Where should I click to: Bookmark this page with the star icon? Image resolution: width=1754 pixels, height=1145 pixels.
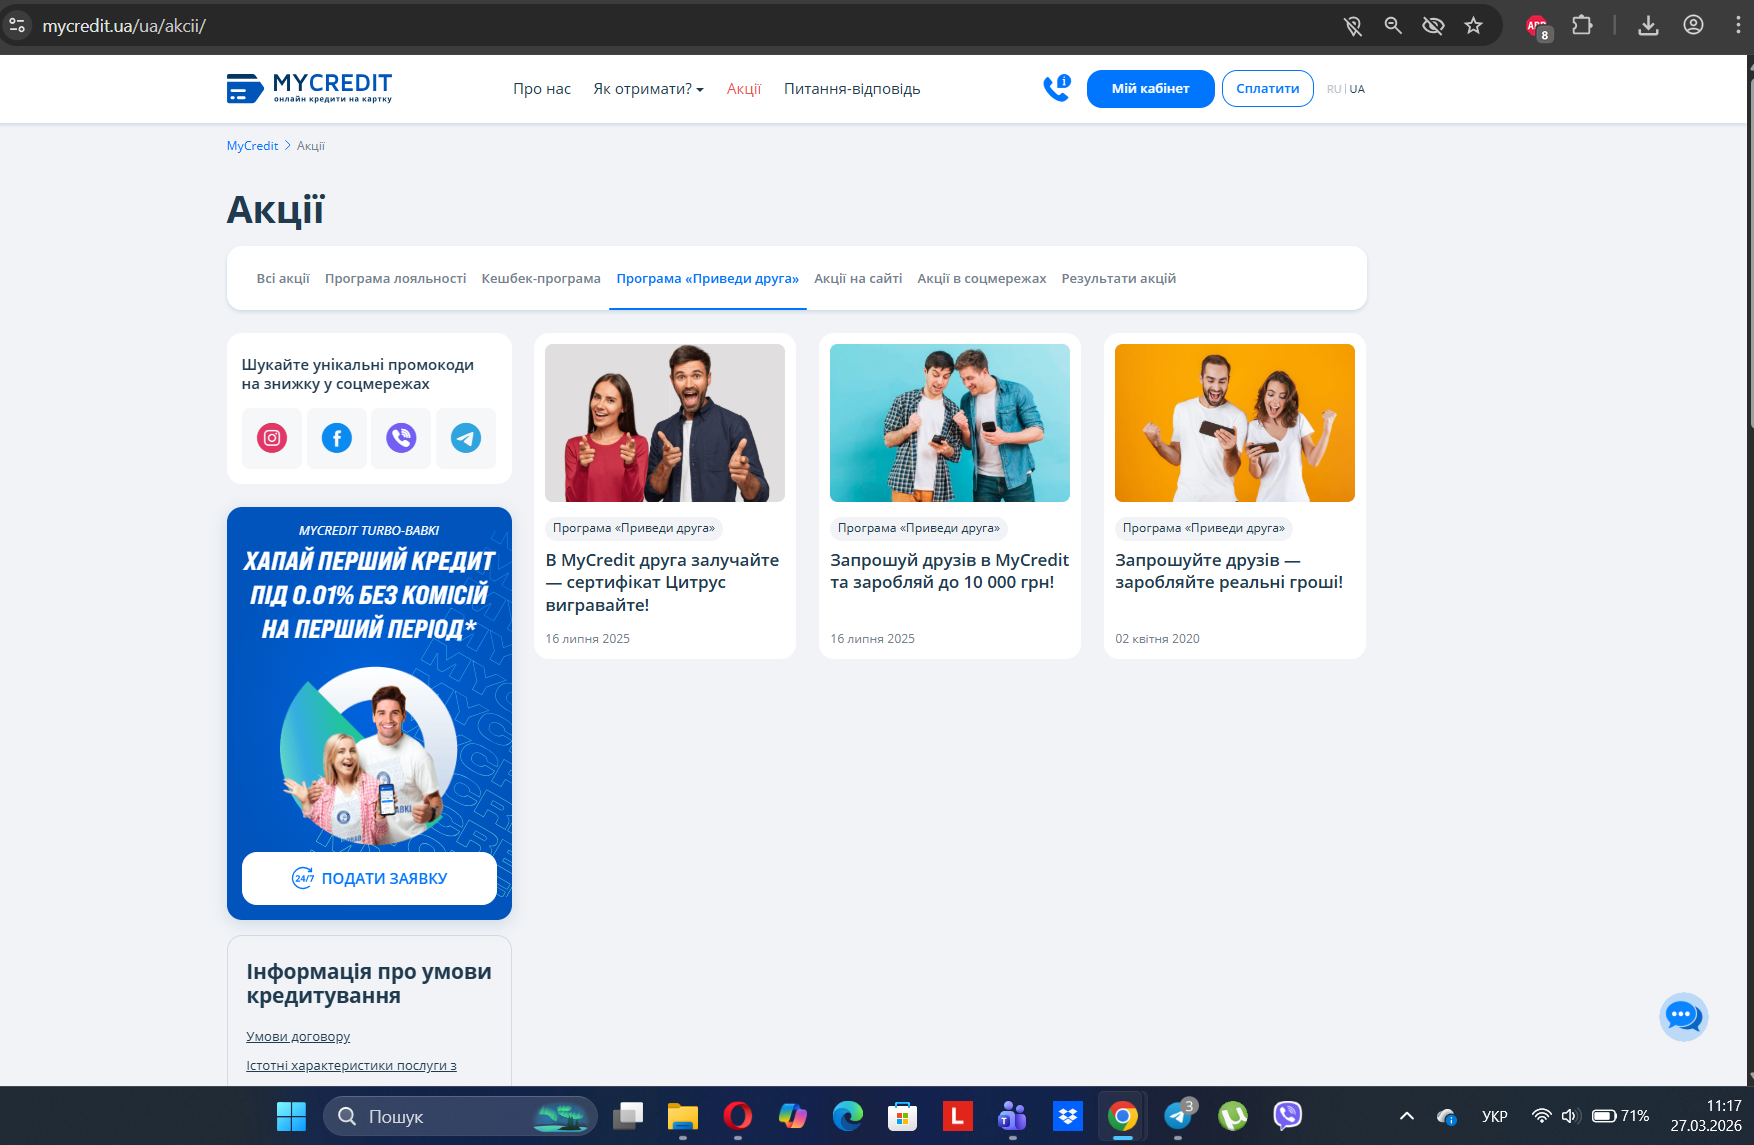(x=1473, y=26)
